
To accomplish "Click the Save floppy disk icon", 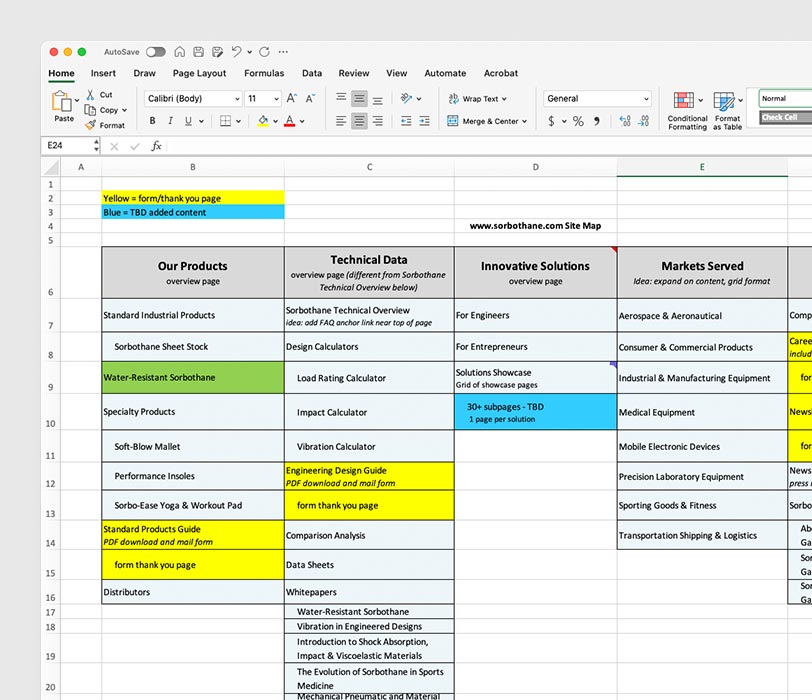I will pos(198,52).
